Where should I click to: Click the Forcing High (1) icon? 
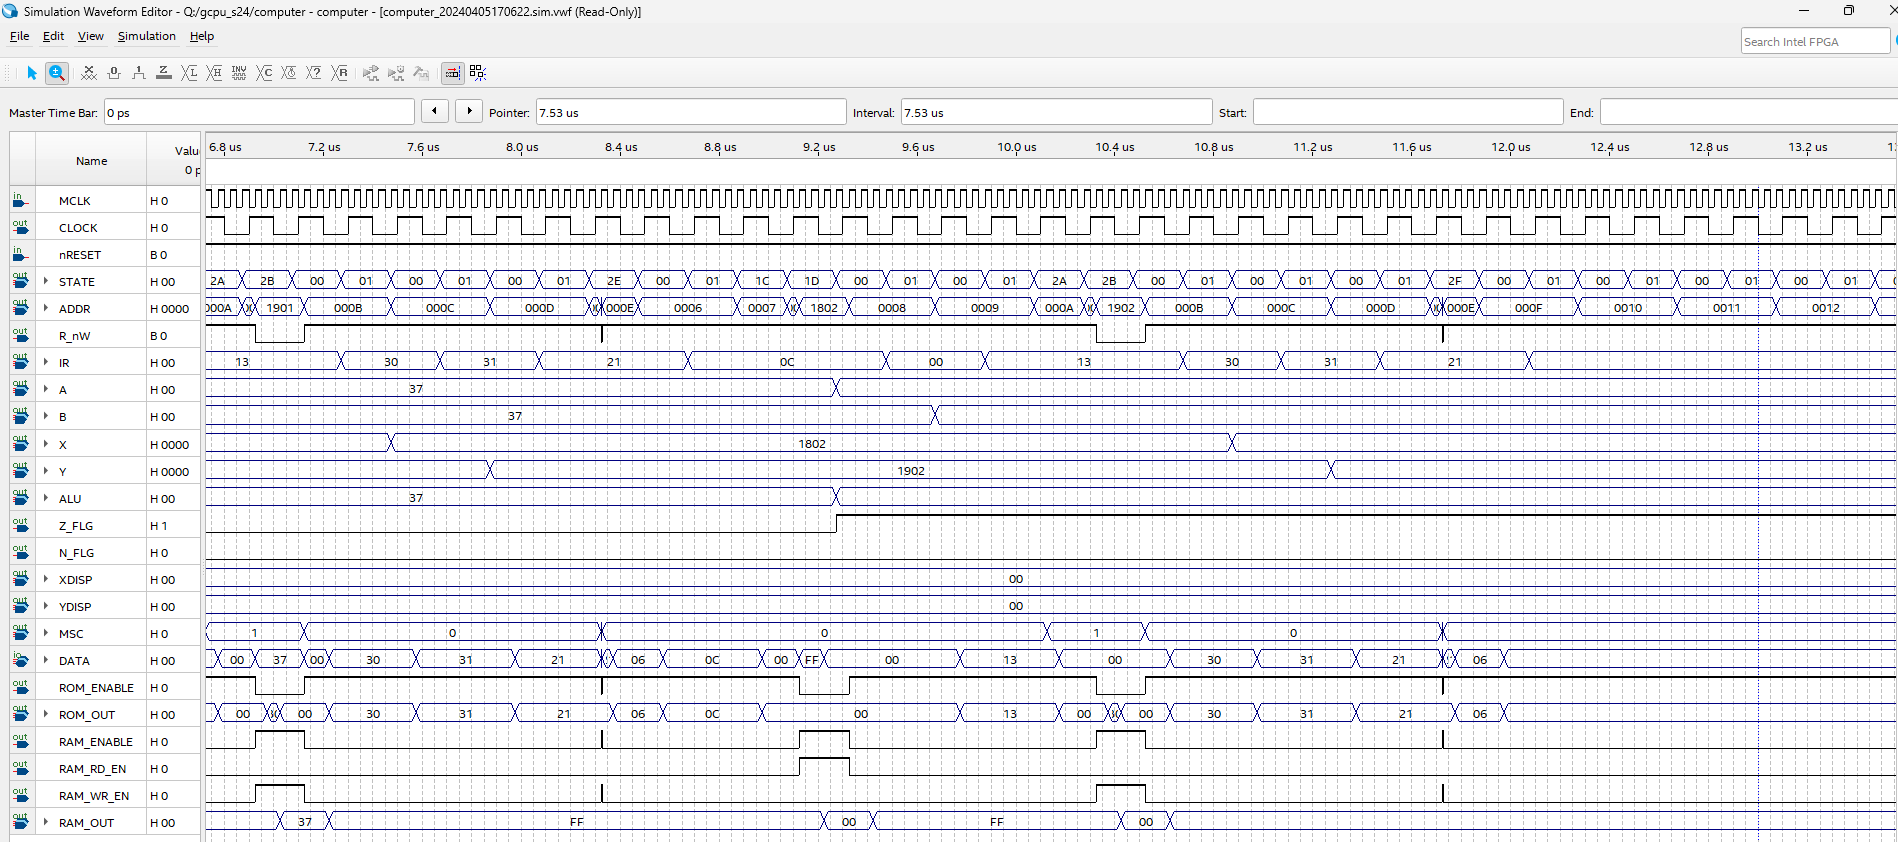(x=139, y=73)
